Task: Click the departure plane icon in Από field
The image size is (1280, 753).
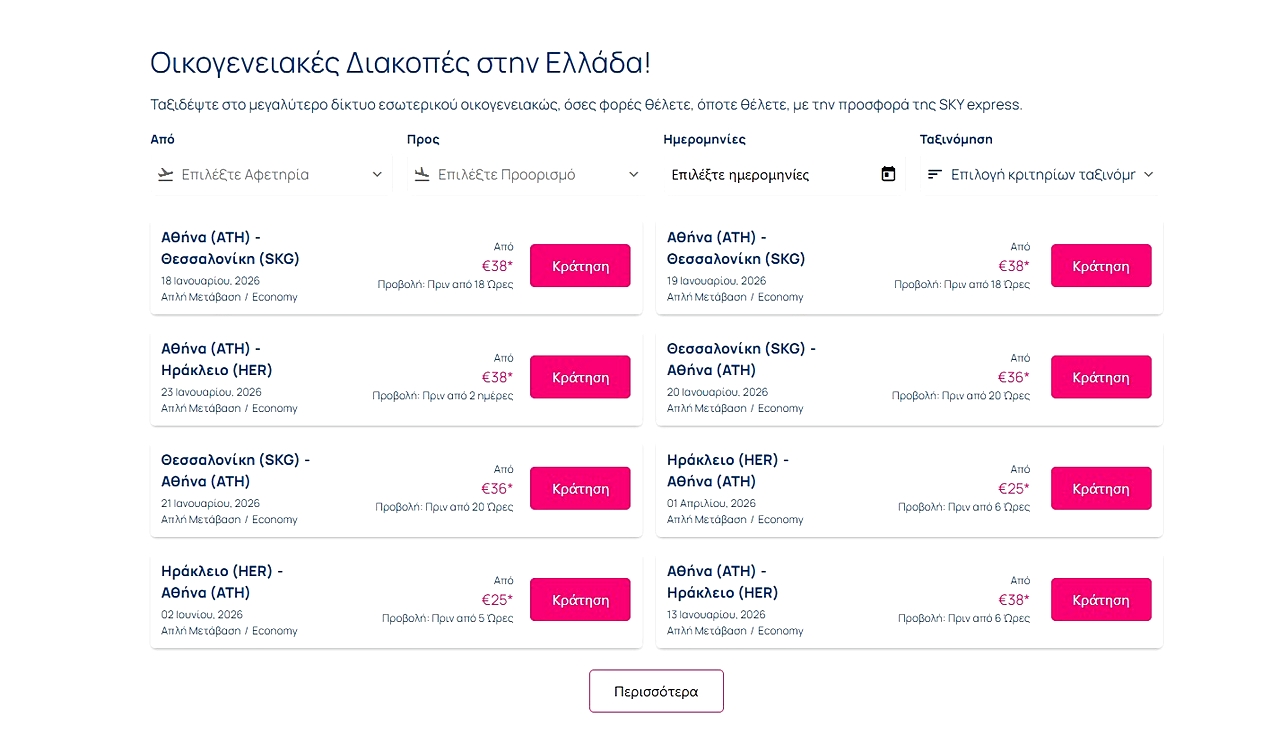Action: [166, 175]
